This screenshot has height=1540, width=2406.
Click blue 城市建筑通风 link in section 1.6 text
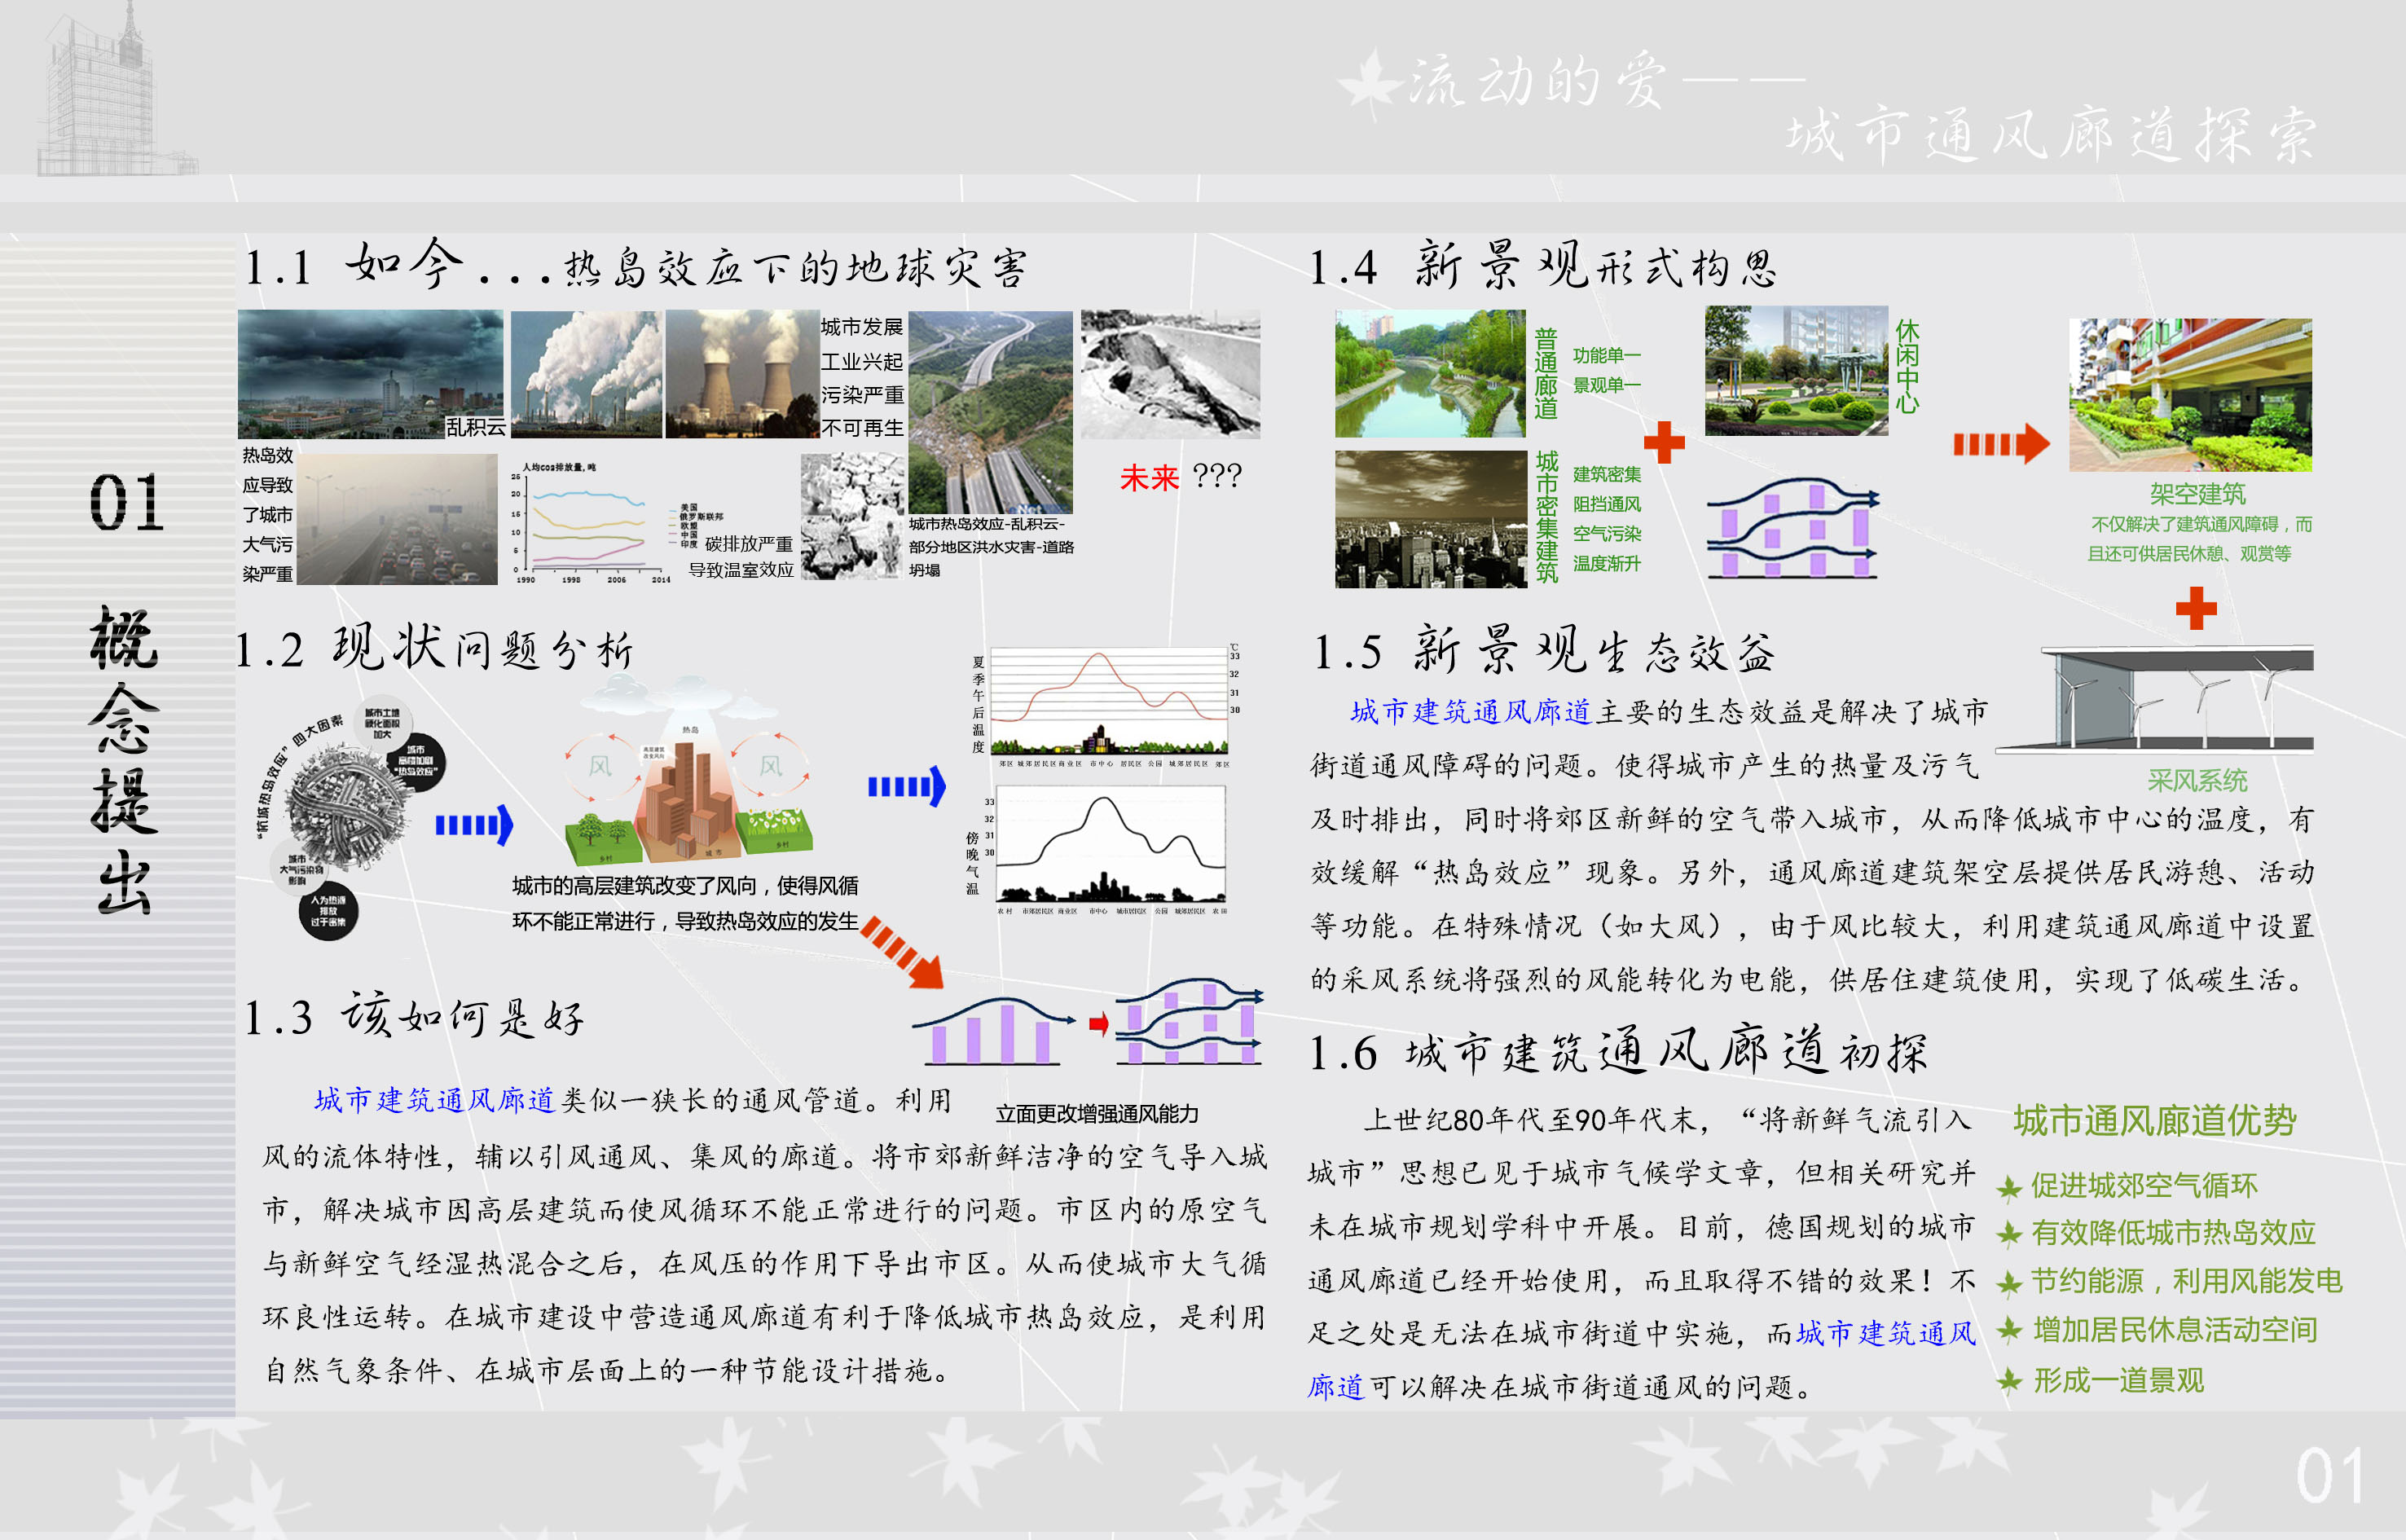click(1886, 1333)
